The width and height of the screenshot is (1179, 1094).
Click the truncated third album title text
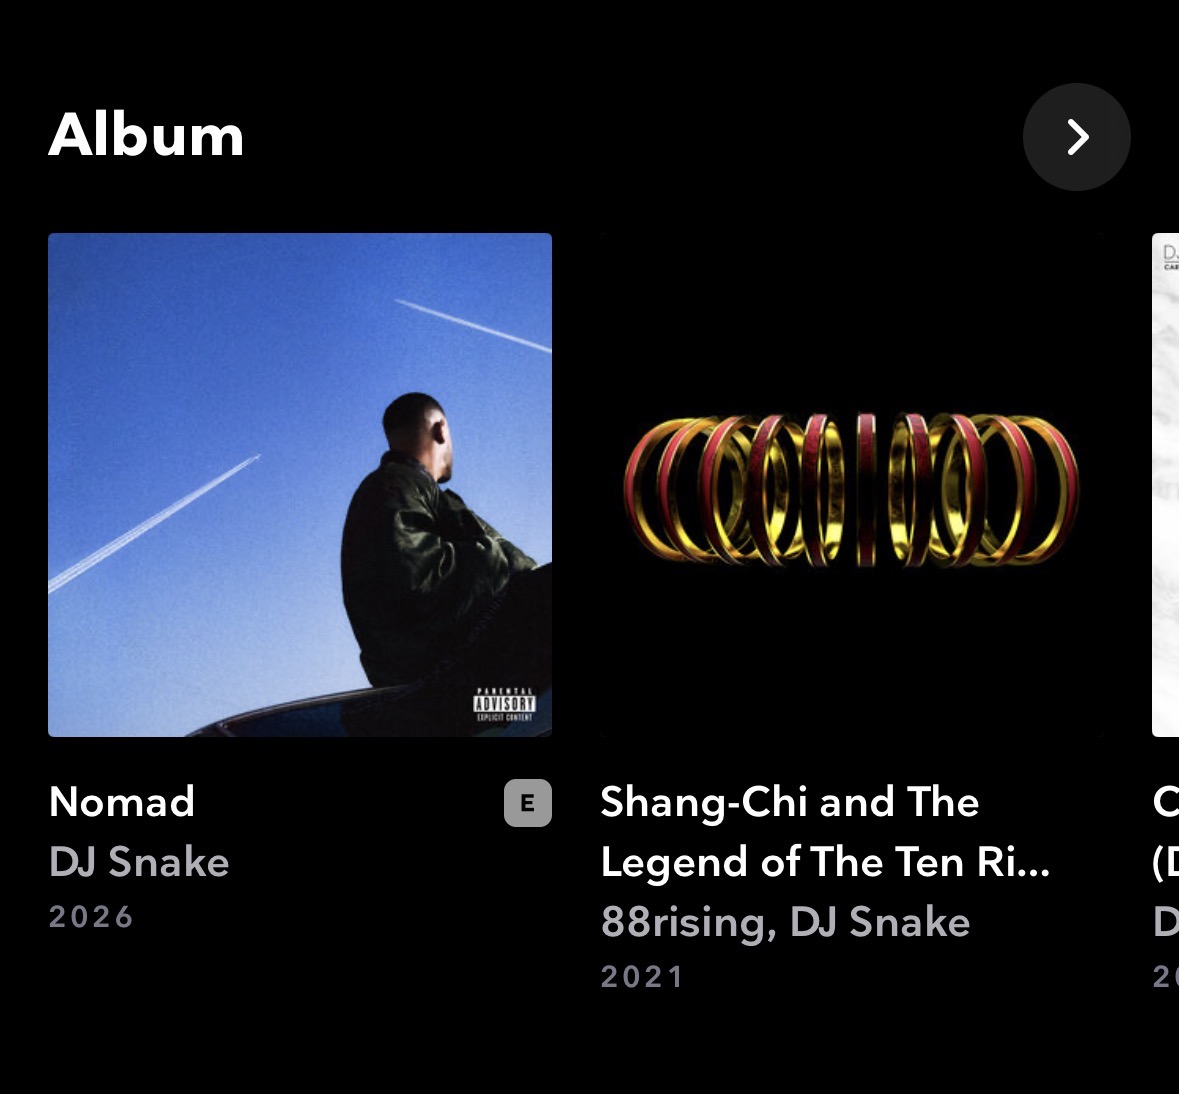[1165, 832]
